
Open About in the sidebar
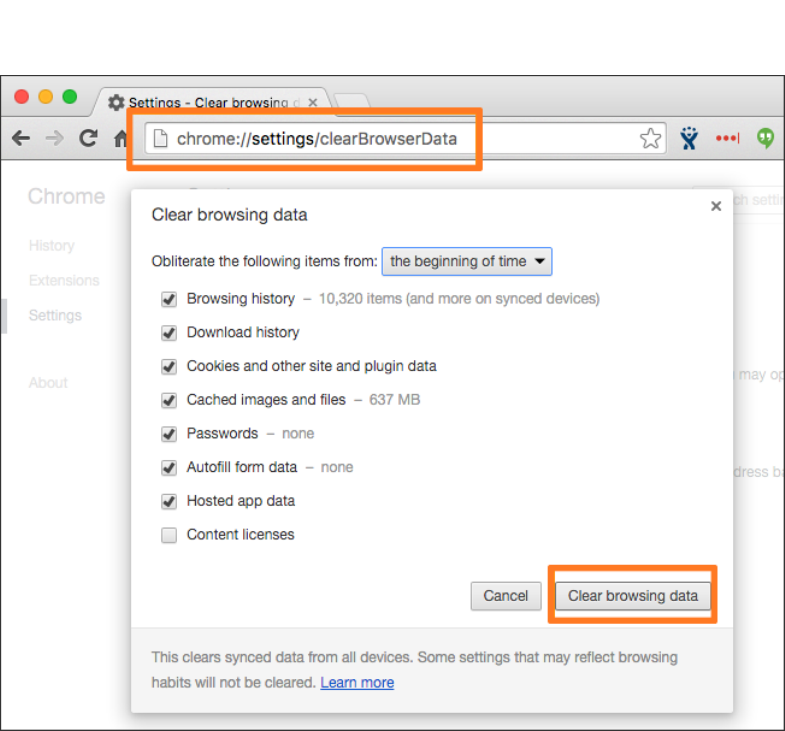(x=48, y=383)
